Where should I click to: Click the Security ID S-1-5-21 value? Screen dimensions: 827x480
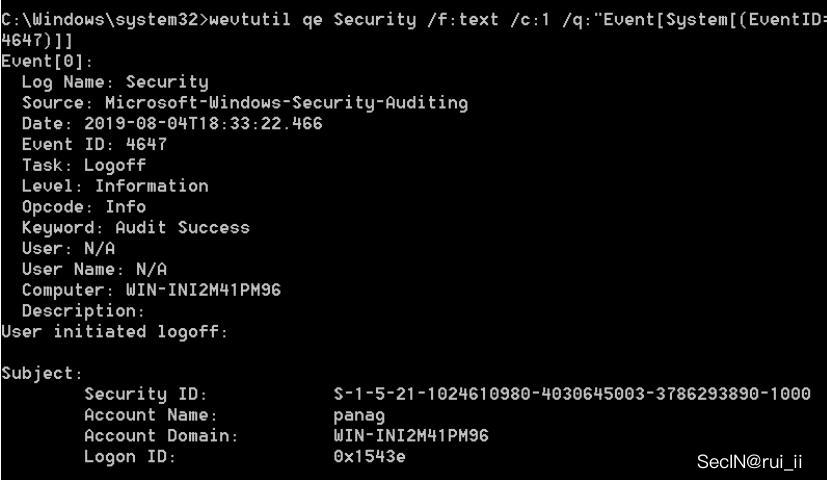[x=572, y=393]
